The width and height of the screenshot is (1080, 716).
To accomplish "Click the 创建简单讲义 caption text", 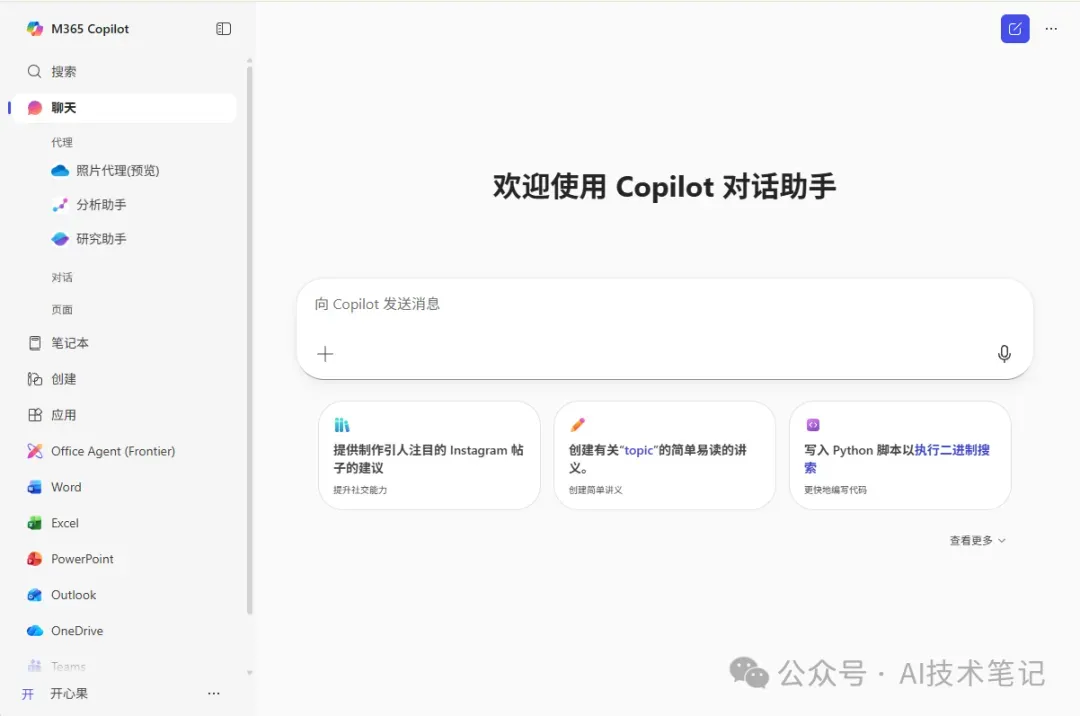I will pos(596,490).
